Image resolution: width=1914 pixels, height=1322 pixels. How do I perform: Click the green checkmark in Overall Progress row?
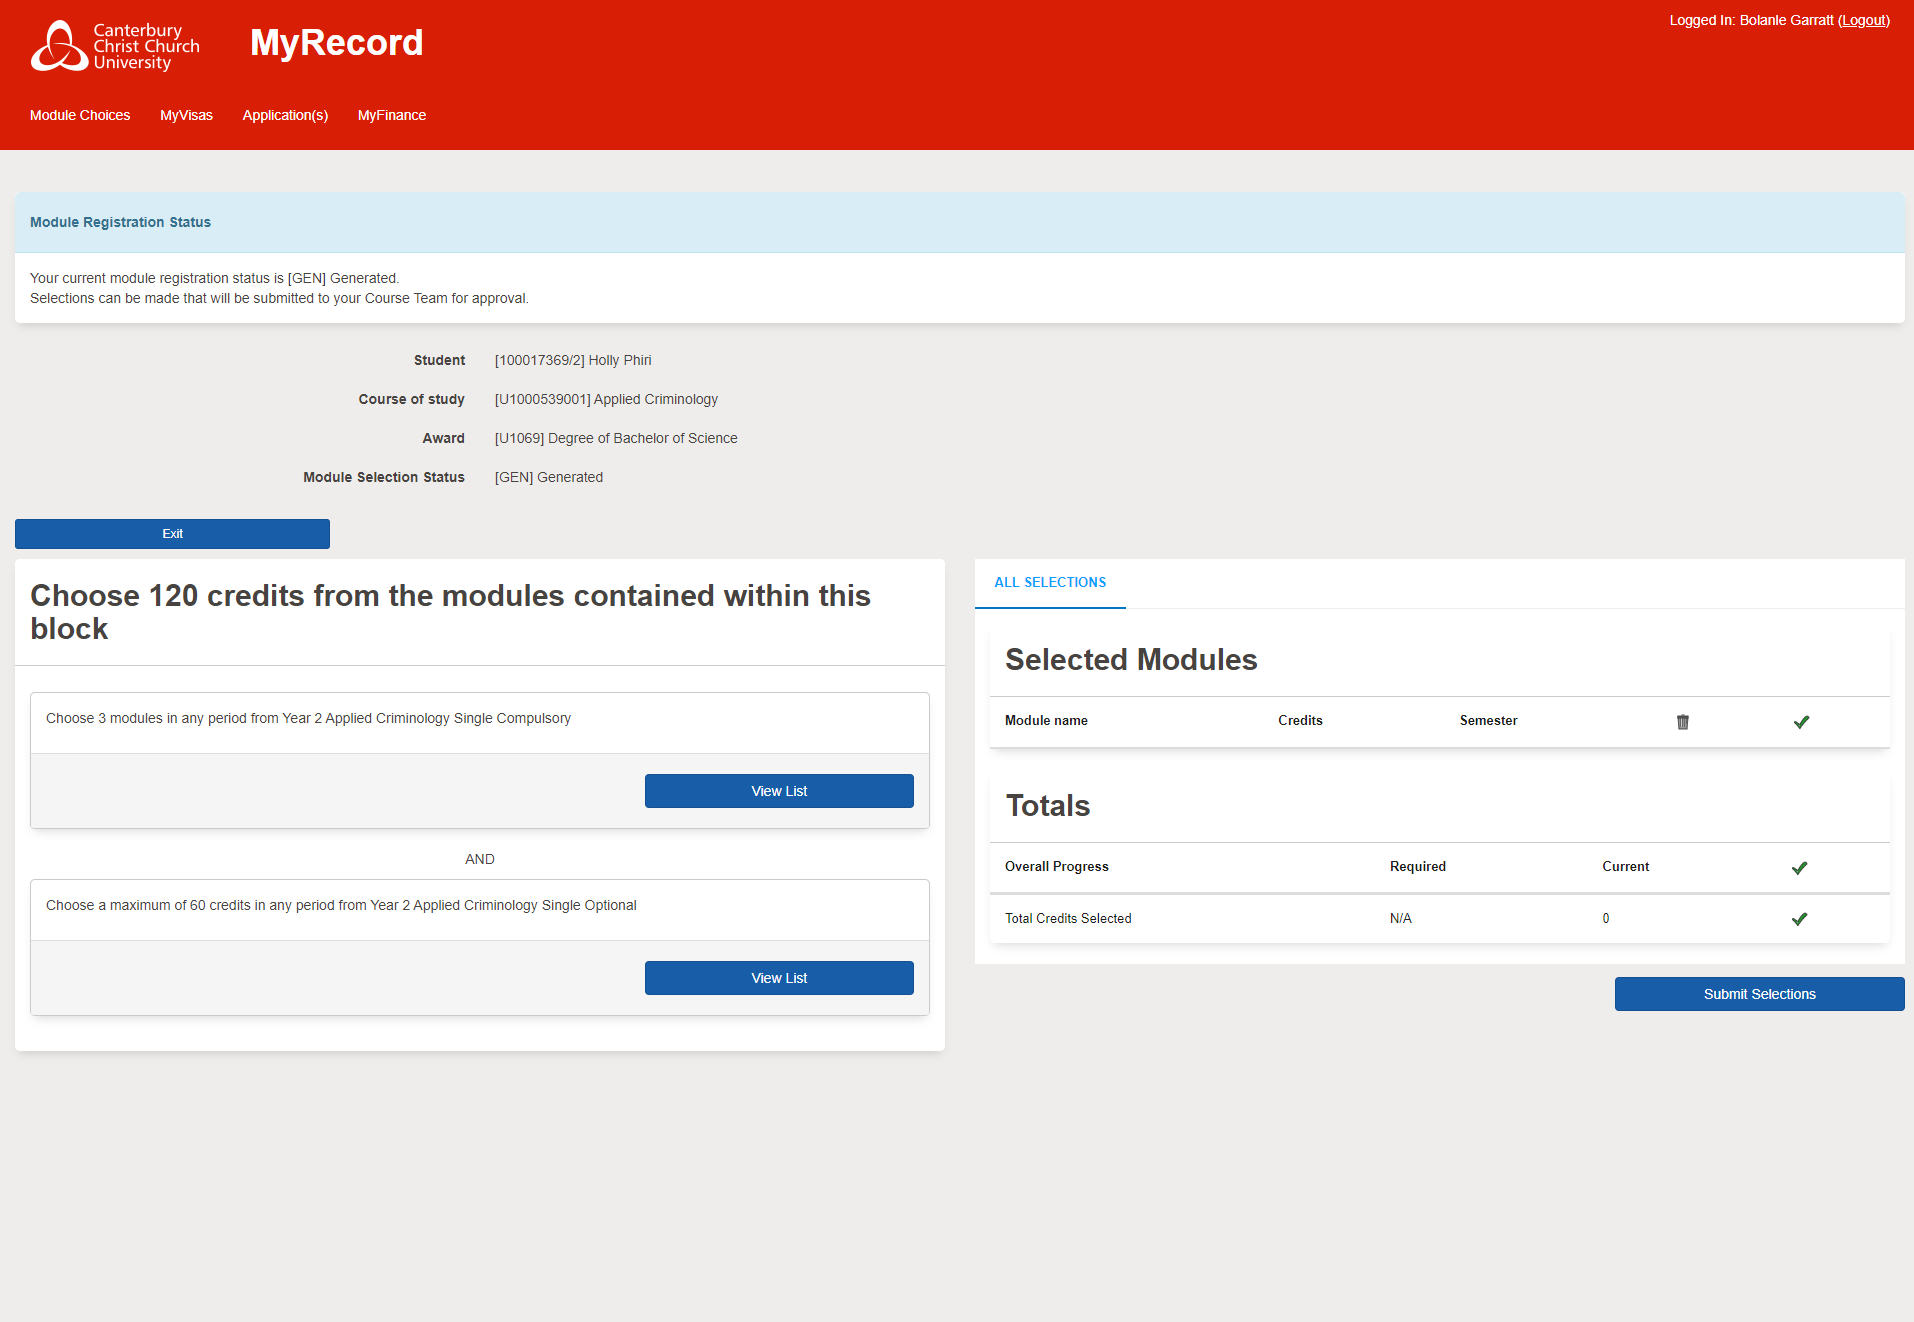click(x=1799, y=868)
